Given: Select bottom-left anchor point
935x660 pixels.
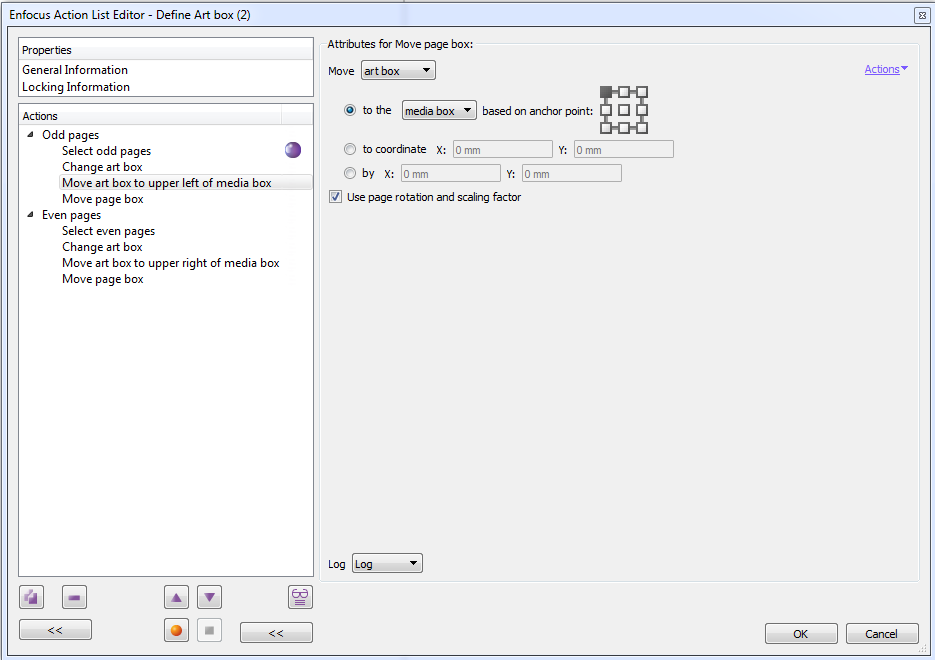Looking at the screenshot, I should [x=606, y=128].
